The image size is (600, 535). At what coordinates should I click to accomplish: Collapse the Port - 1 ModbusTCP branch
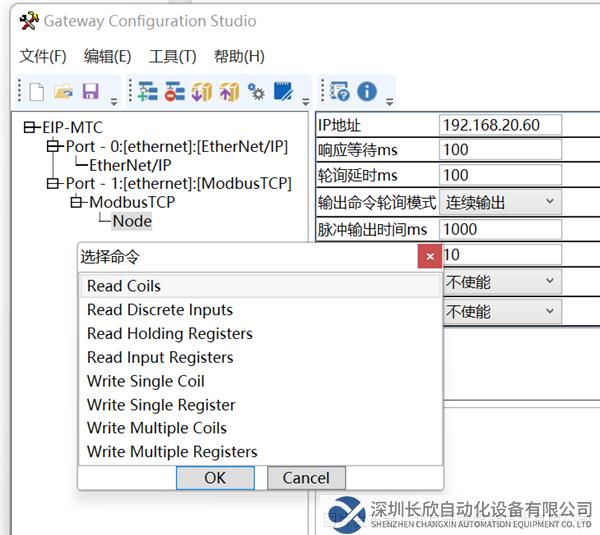click(54, 183)
